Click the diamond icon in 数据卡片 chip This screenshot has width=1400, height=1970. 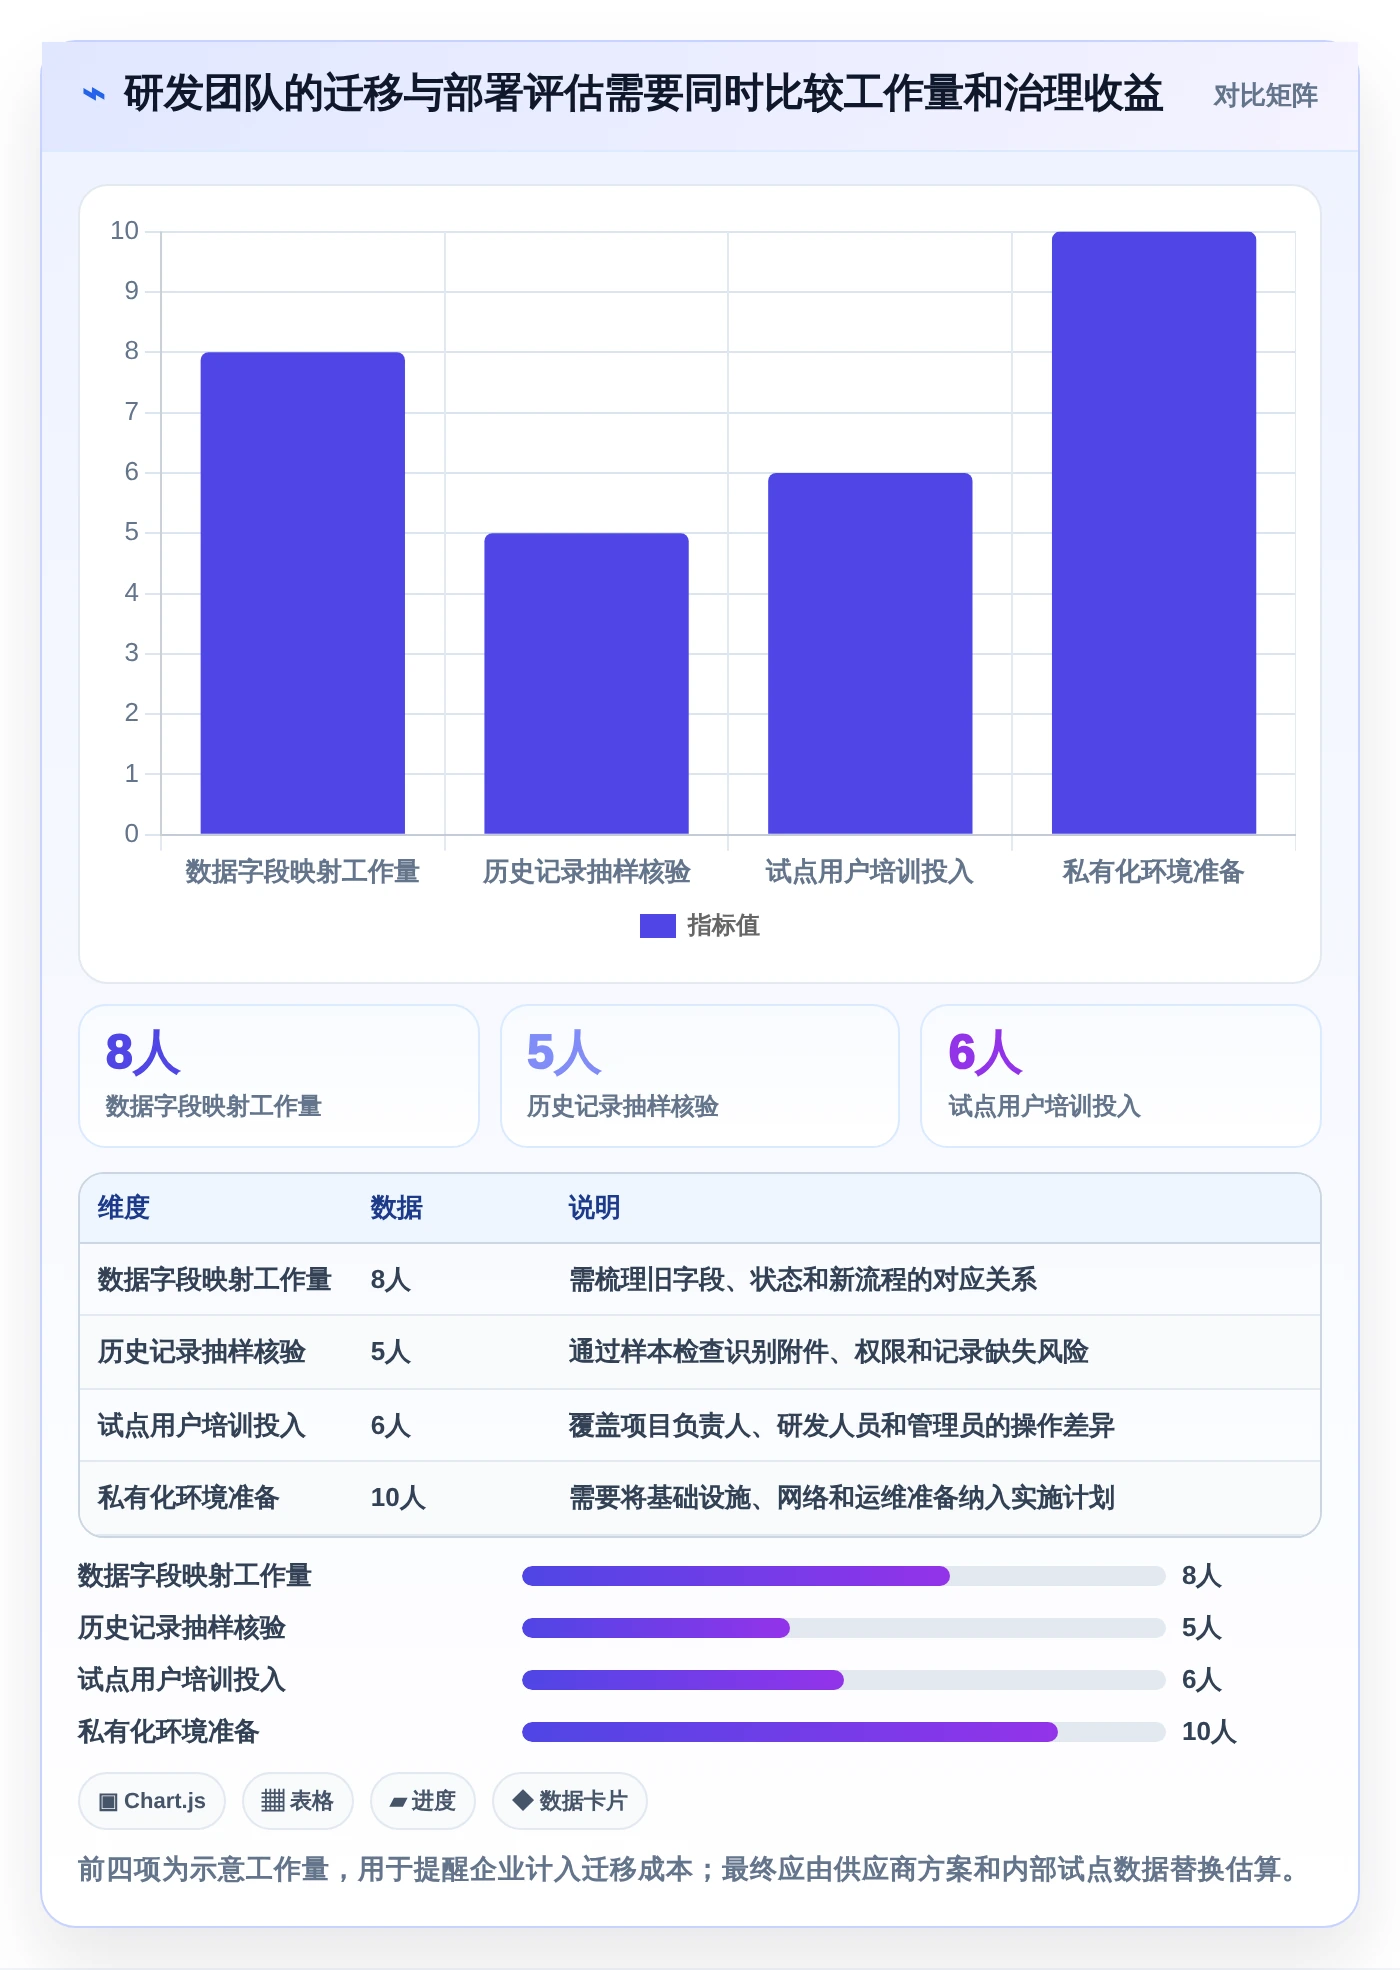[x=522, y=1800]
